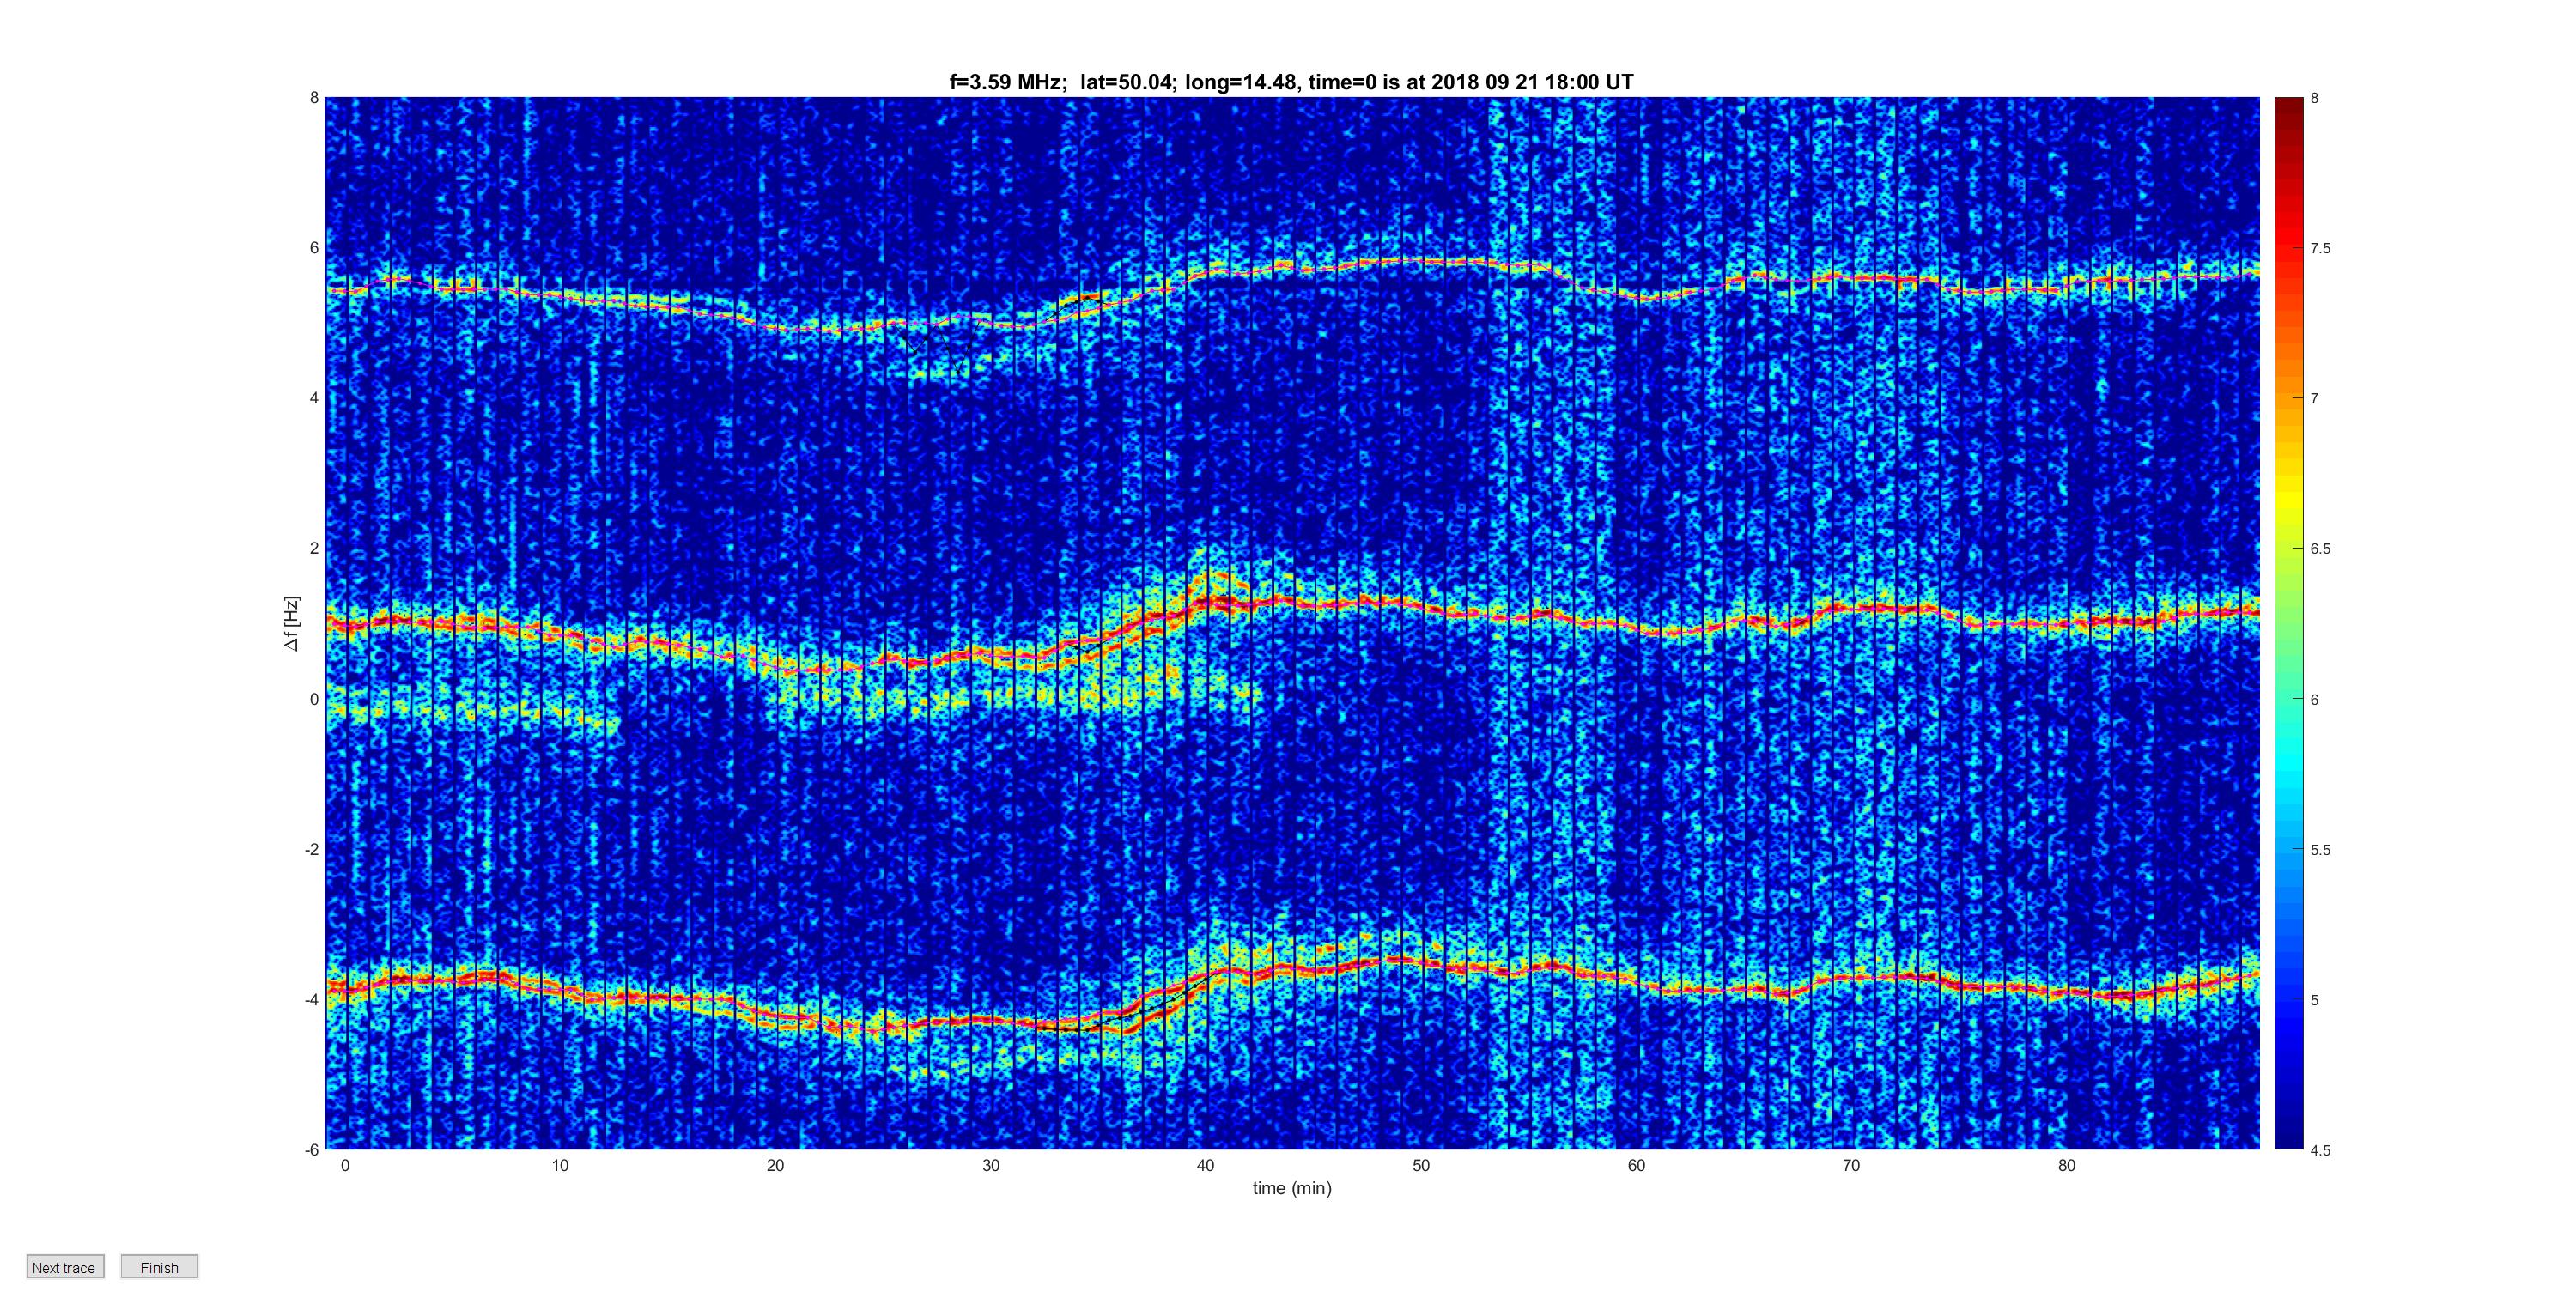The width and height of the screenshot is (2576, 1292).
Task: Click the y-axis tick label 6
Action: pos(314,248)
